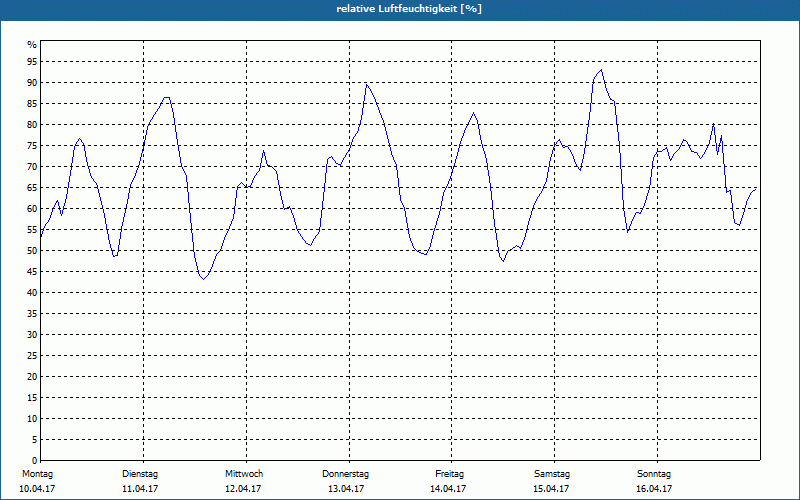This screenshot has width=800, height=500.
Task: Click the y-axis value '20'
Action: [x=32, y=377]
